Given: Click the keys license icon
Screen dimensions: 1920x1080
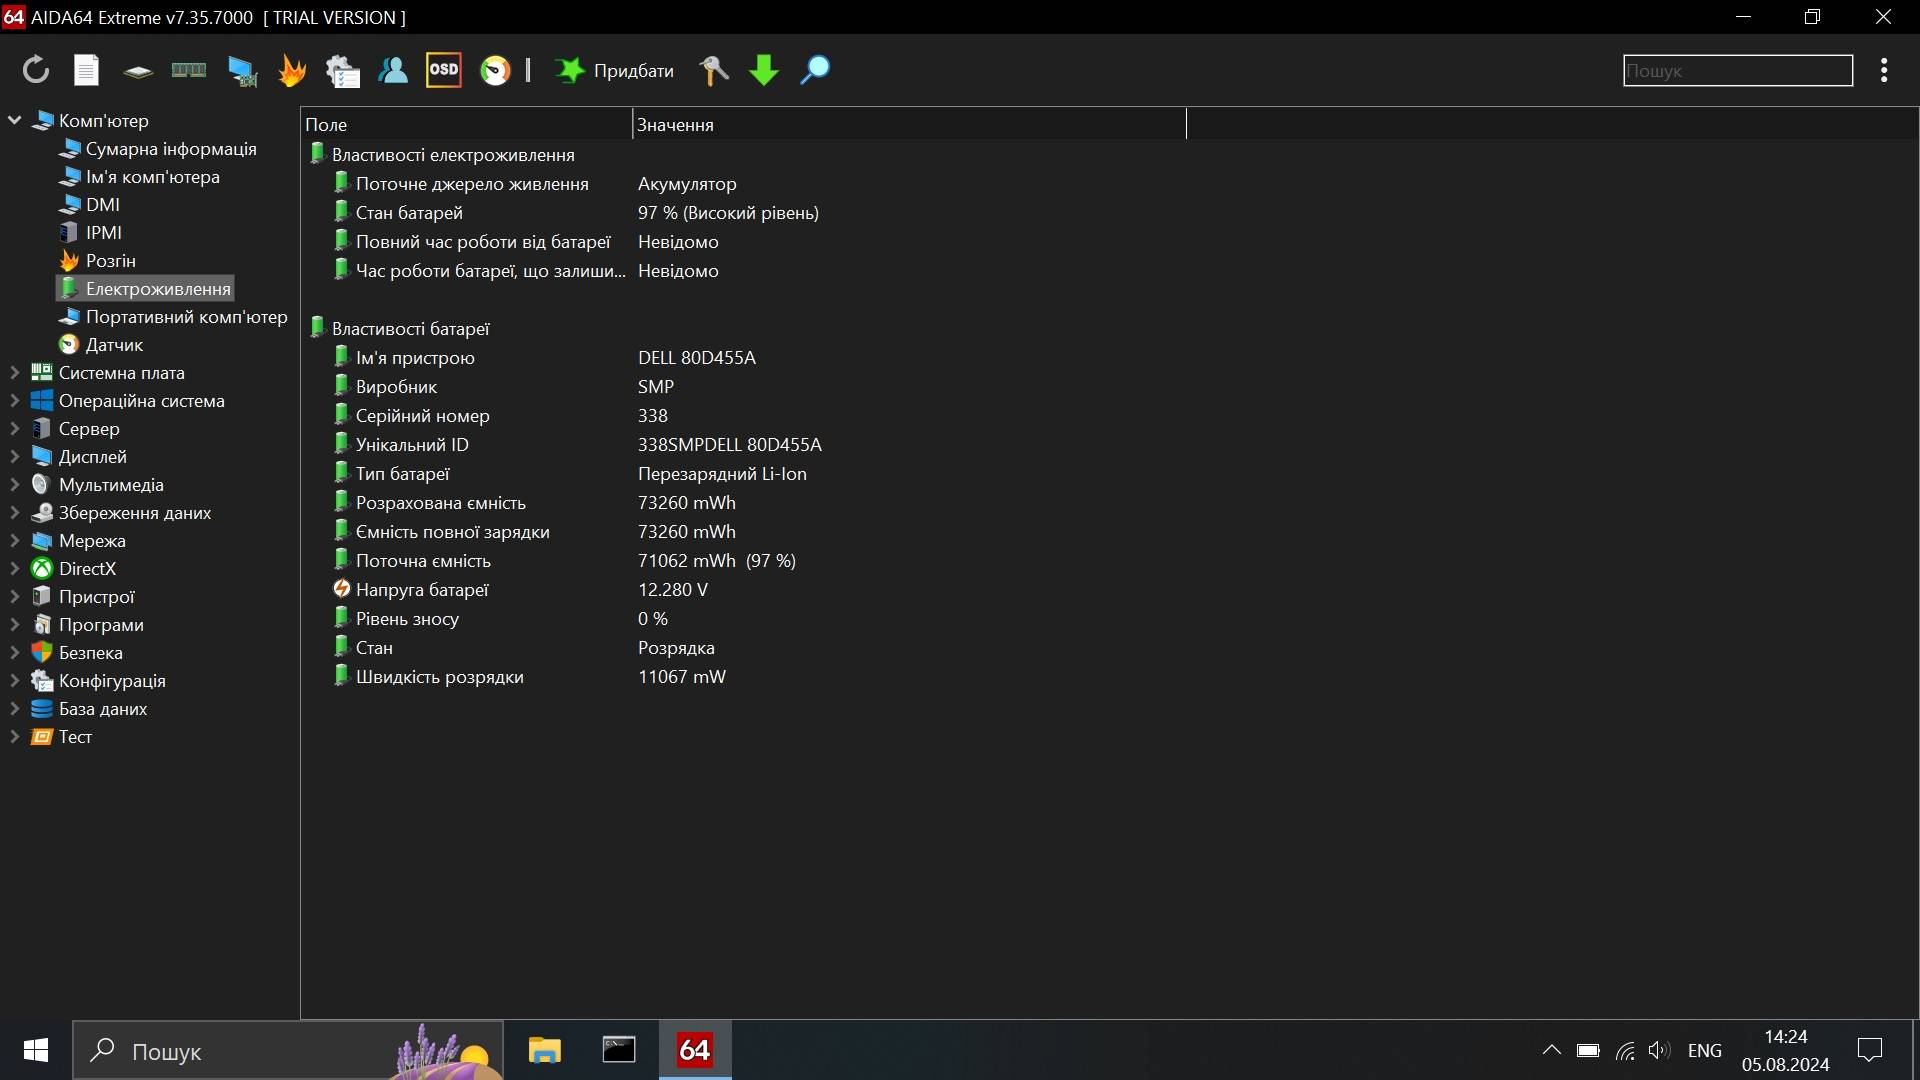Looking at the screenshot, I should (713, 70).
